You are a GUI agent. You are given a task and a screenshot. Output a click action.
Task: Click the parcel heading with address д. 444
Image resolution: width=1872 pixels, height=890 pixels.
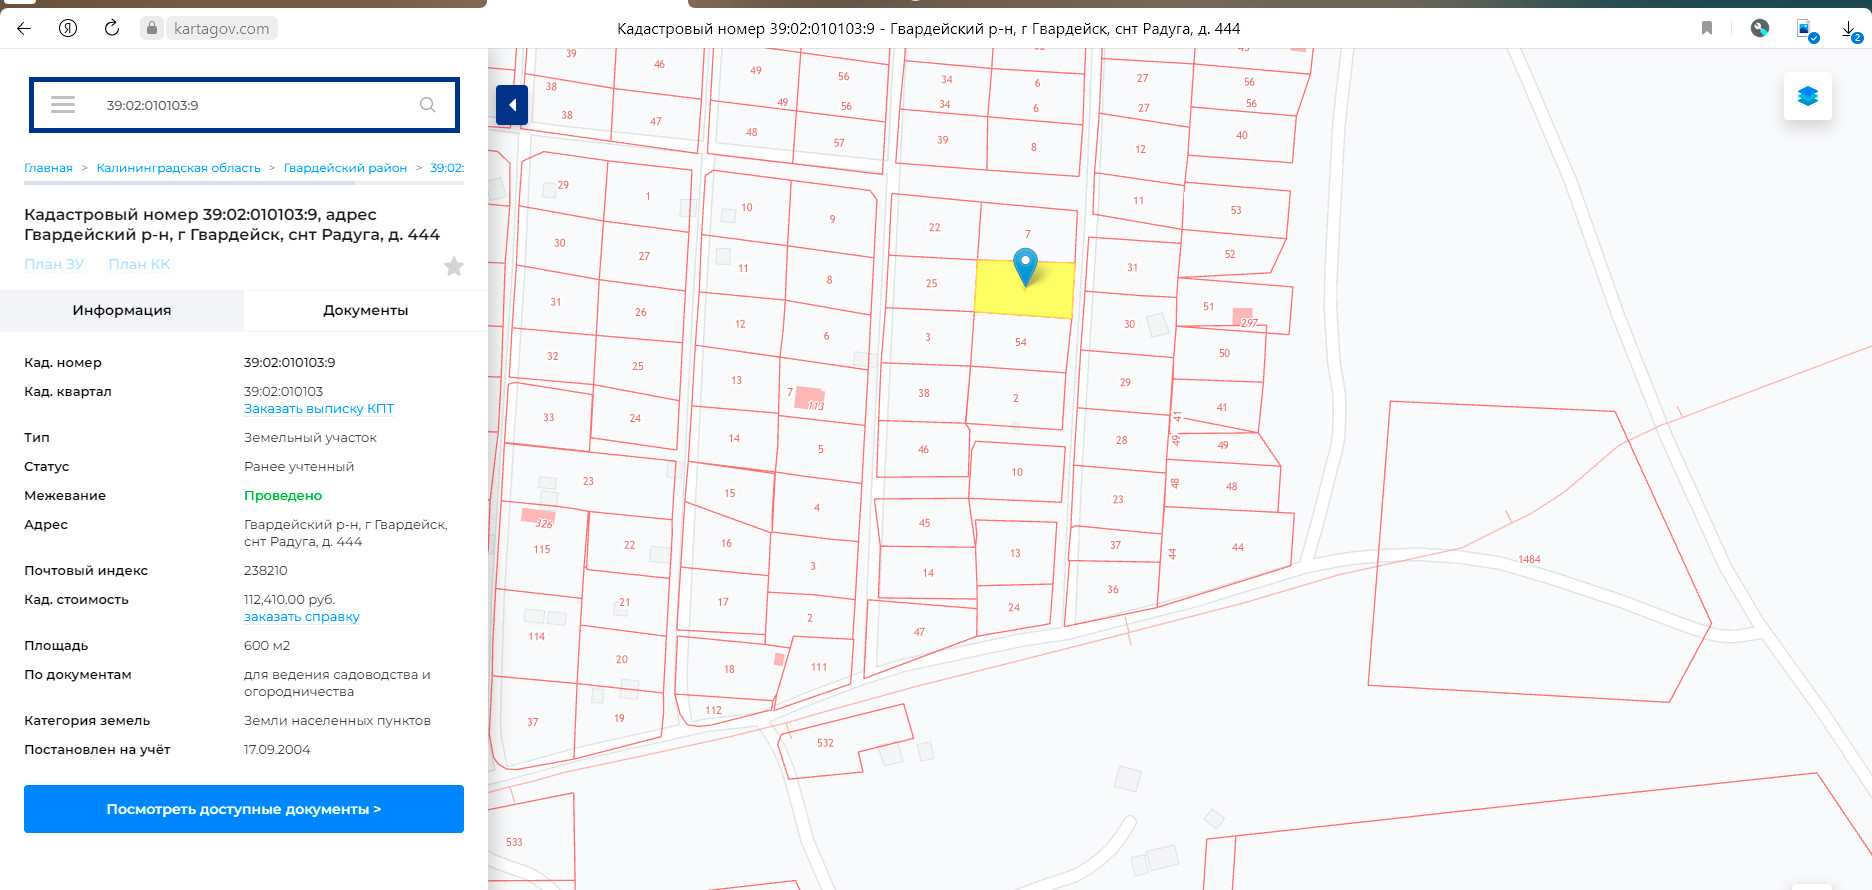(232, 224)
